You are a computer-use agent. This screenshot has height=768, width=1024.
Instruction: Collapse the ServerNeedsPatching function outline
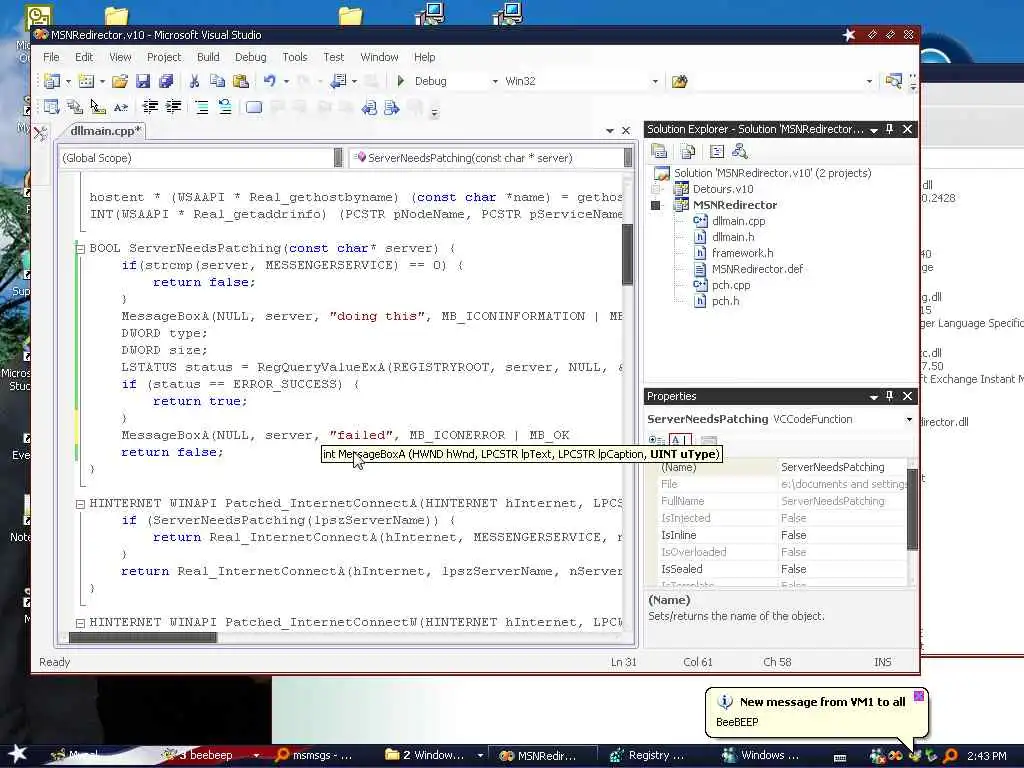[80, 249]
